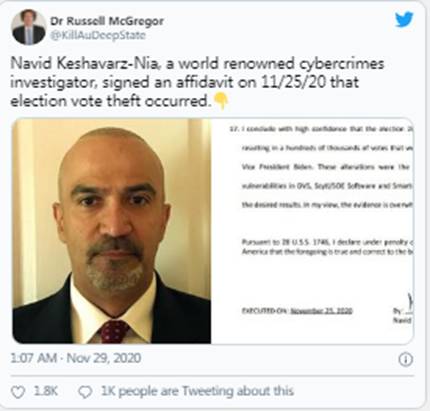This screenshot has width=430, height=411.
Task: Click the blue Twitter bird logo
Action: click(404, 20)
